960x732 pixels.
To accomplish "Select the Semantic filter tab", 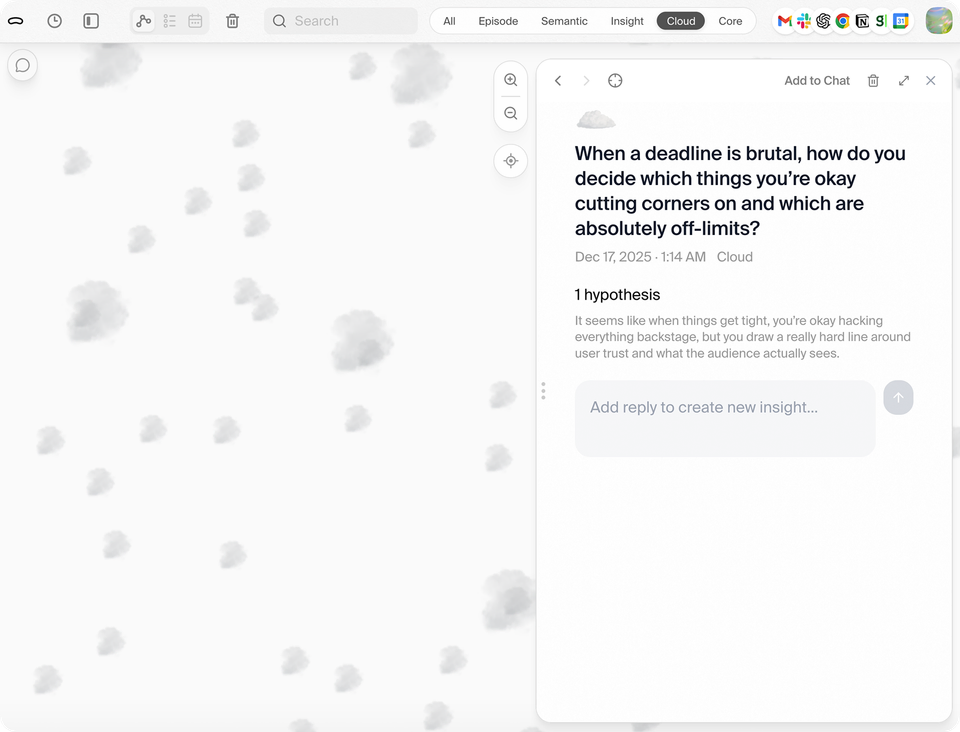I will point(564,21).
